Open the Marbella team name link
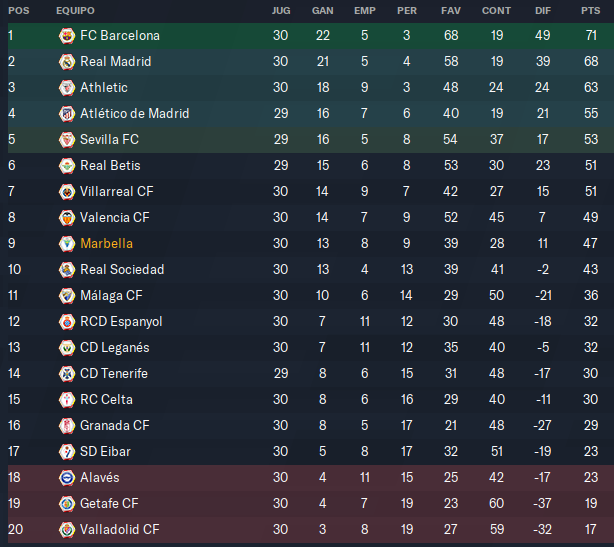Screen dimensions: 614x547 pyautogui.click(x=106, y=244)
